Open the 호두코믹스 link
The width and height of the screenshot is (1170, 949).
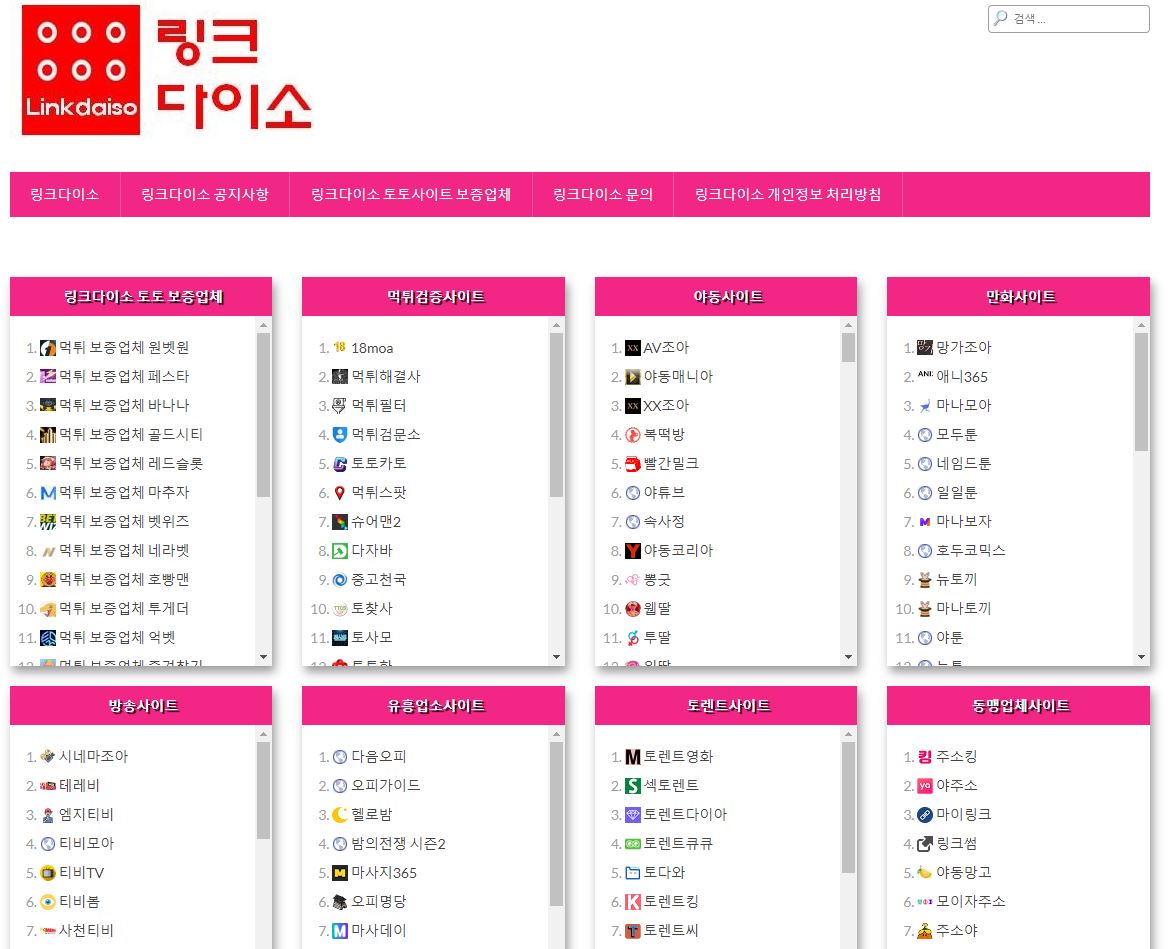971,551
